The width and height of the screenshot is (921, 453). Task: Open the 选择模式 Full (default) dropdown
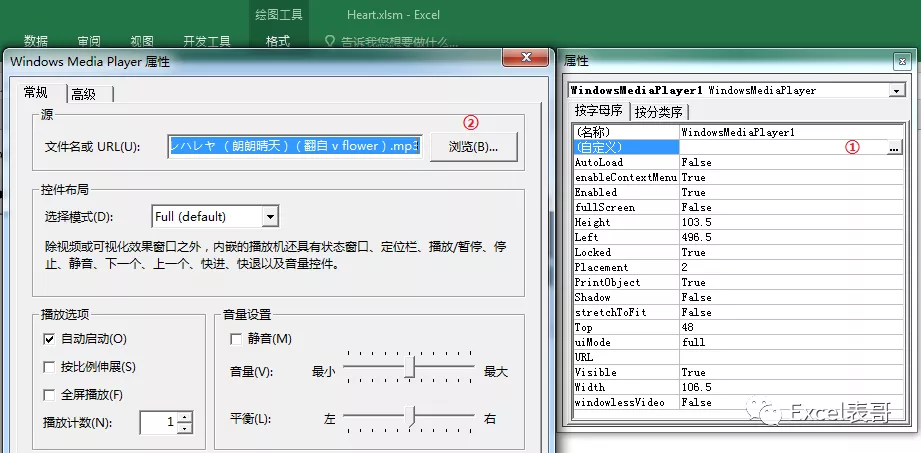point(270,217)
